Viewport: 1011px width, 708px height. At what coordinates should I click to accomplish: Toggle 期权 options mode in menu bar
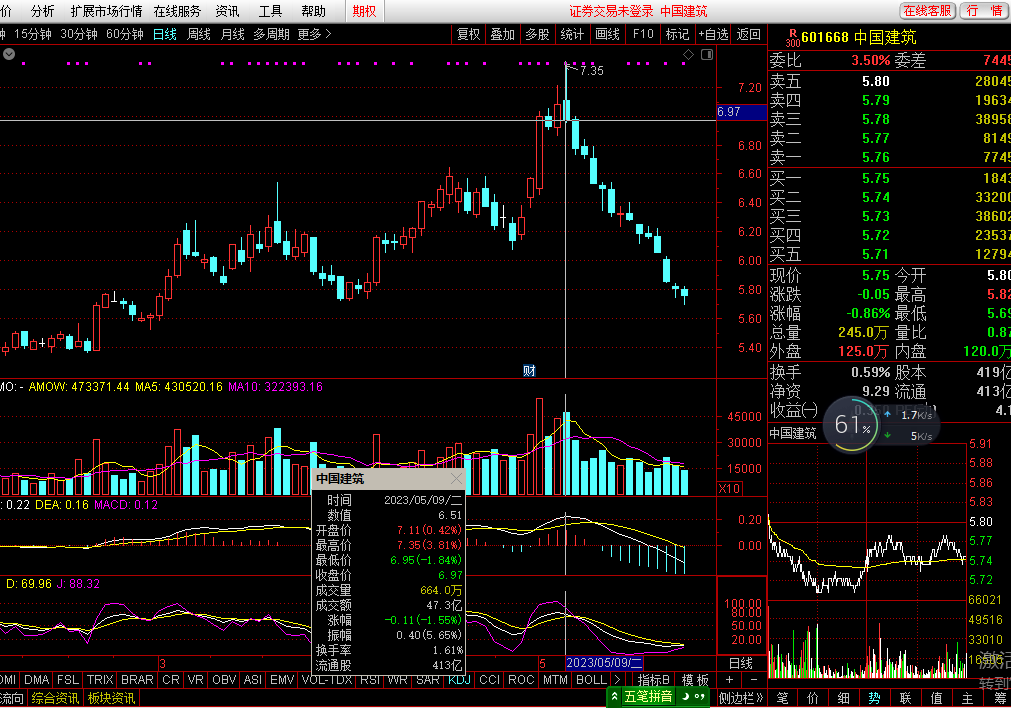click(365, 11)
